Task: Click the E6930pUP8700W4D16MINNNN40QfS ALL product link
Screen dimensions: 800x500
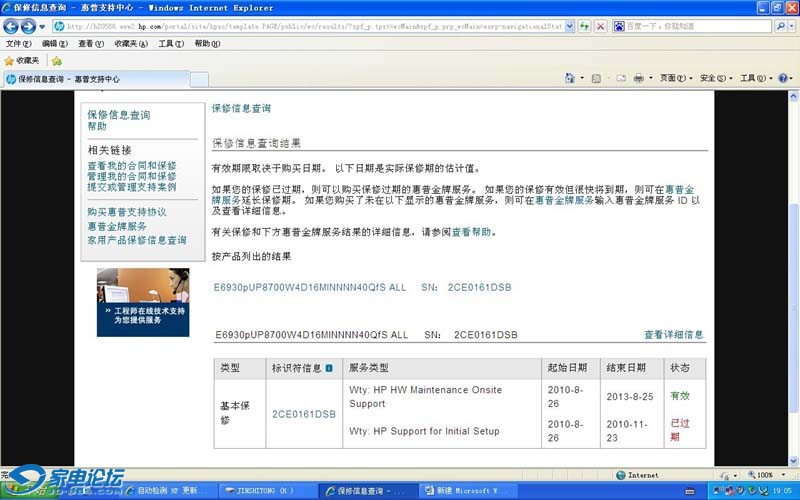Action: (310, 287)
